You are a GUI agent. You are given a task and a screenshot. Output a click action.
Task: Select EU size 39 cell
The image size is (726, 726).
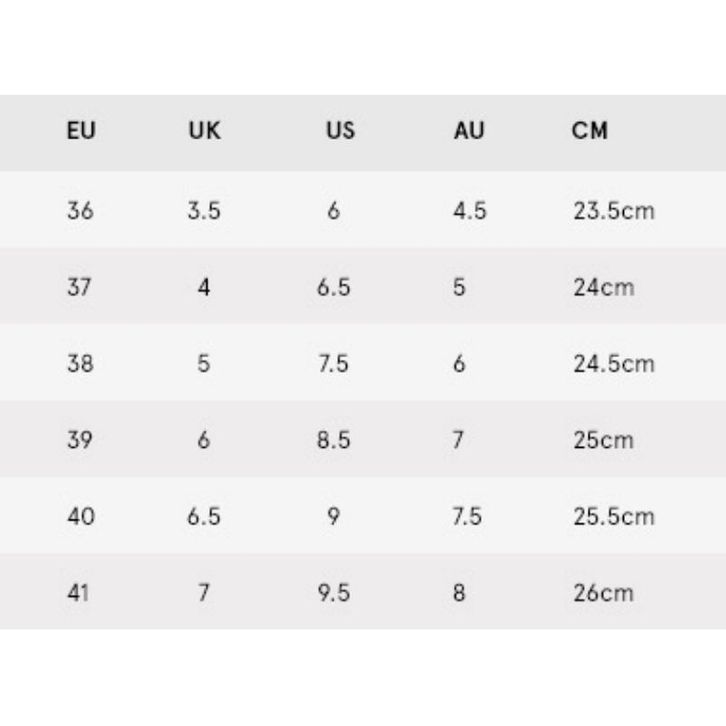[81, 440]
